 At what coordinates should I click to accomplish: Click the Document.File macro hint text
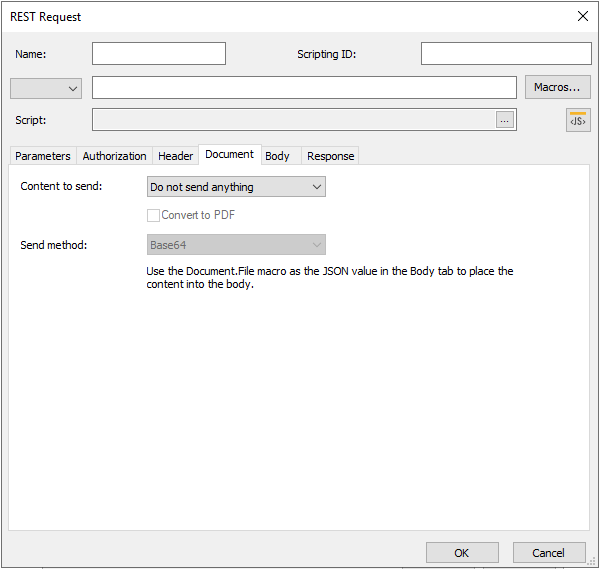click(329, 278)
